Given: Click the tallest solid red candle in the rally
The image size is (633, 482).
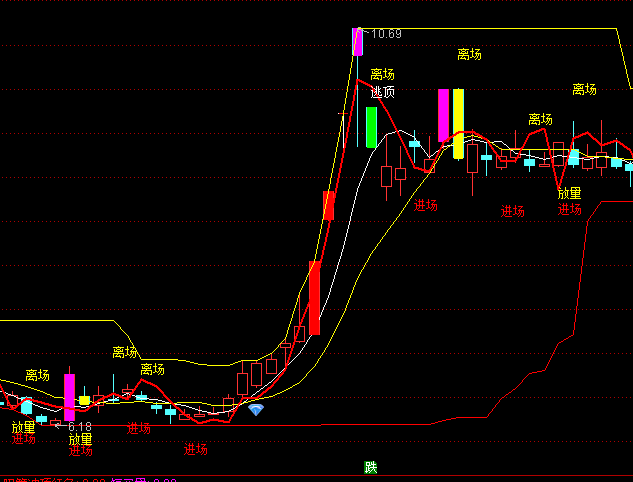Looking at the screenshot, I should click(314, 297).
